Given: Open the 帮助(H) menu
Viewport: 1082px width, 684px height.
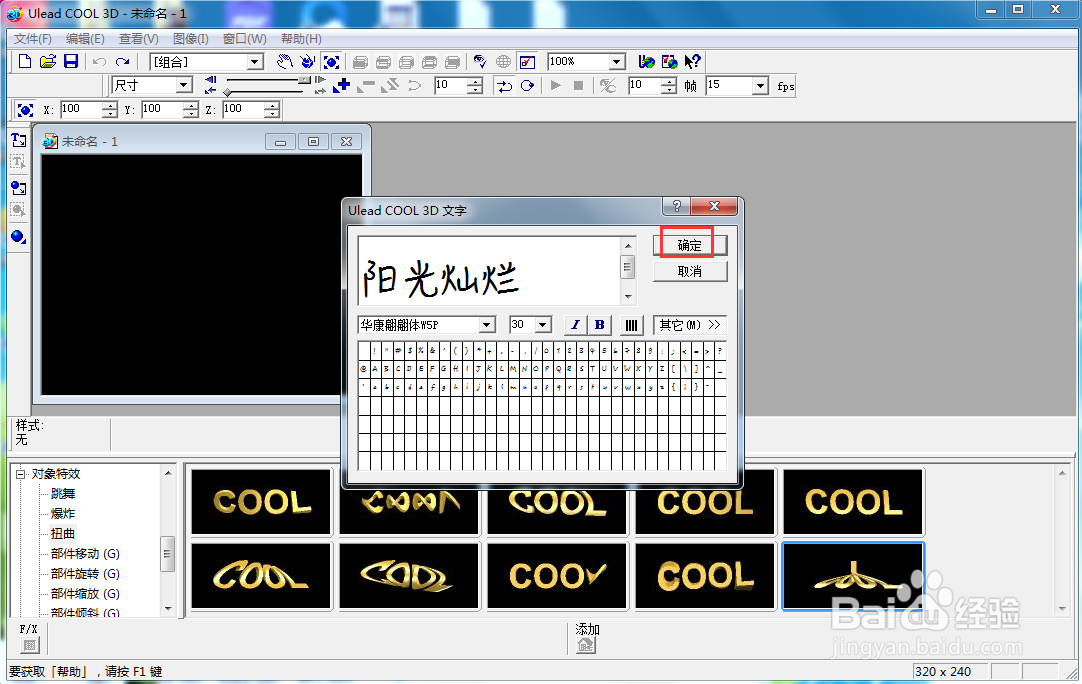Looking at the screenshot, I should 301,39.
